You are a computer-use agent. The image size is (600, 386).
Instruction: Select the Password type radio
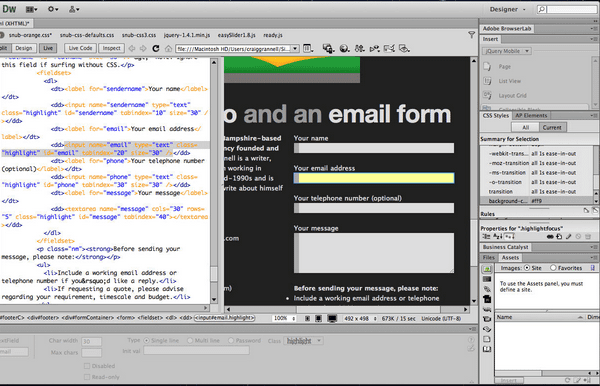(231, 340)
